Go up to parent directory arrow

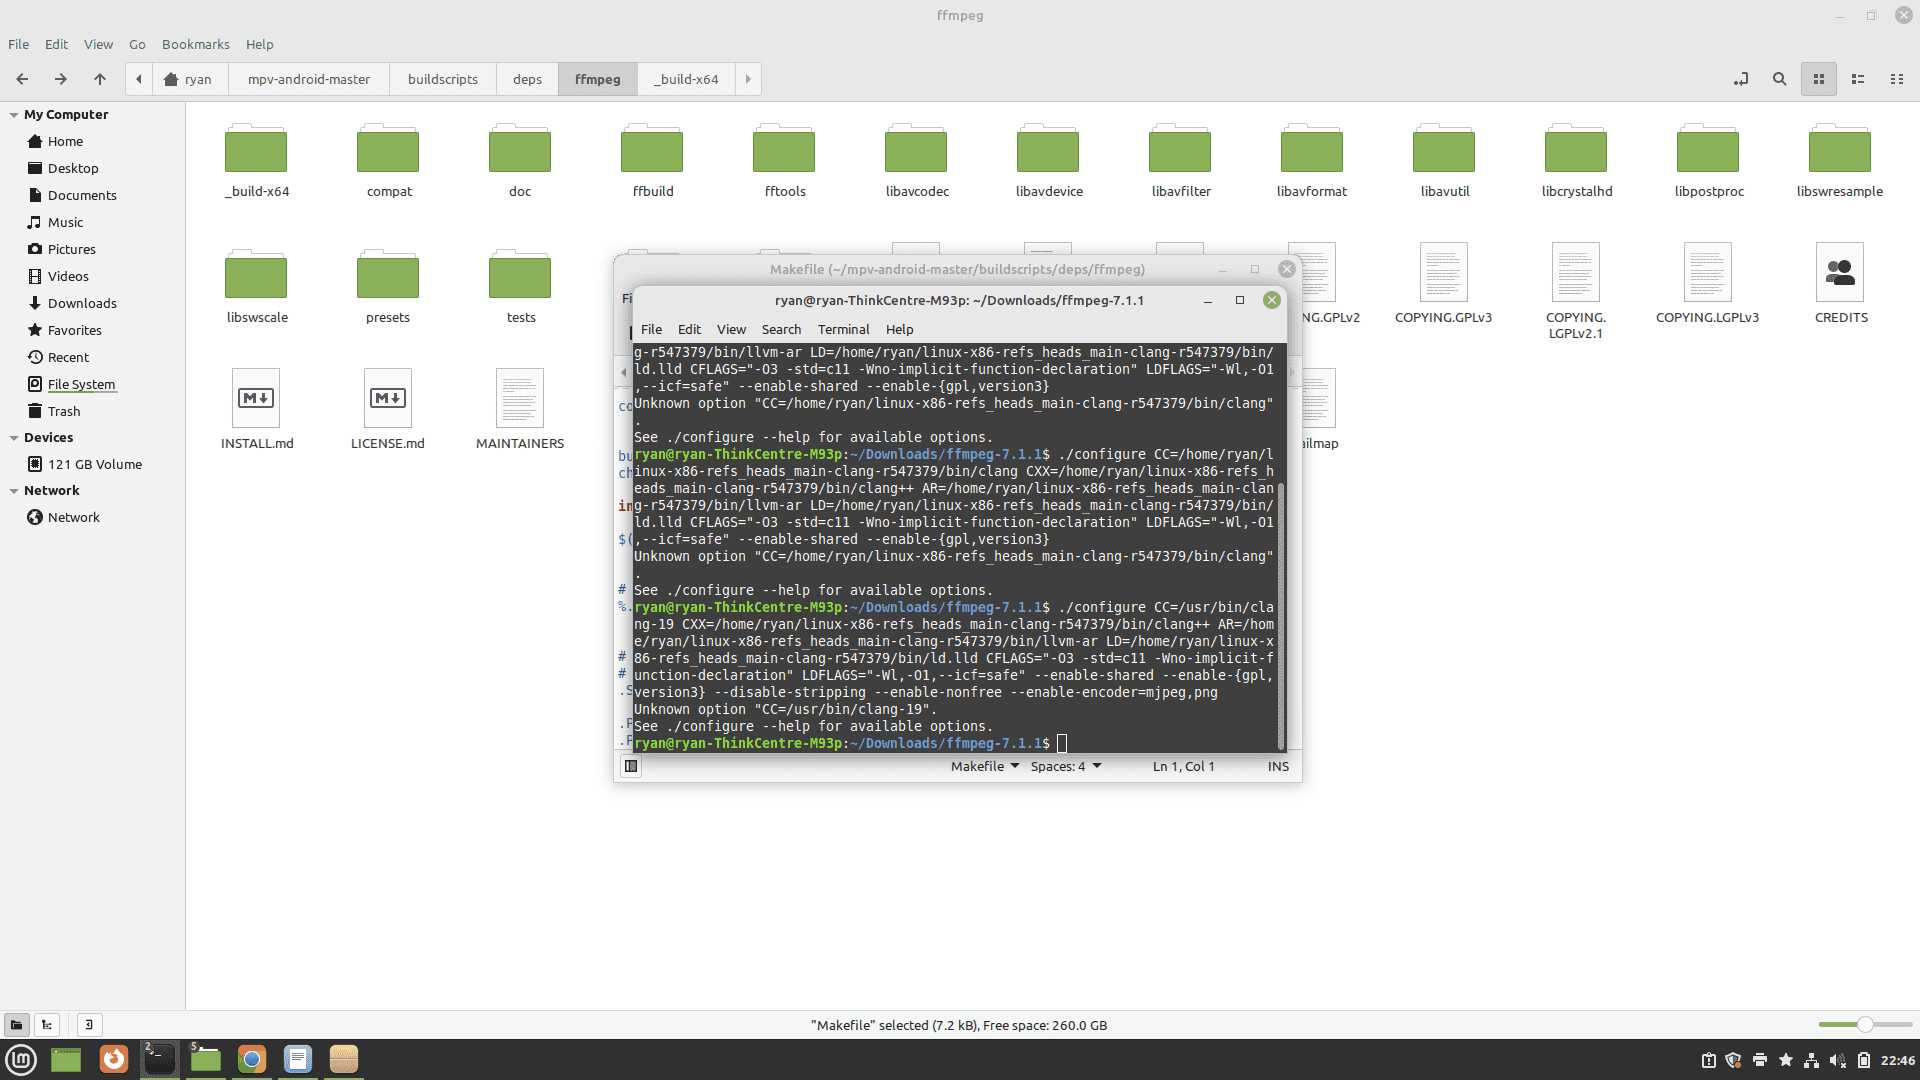[x=100, y=79]
